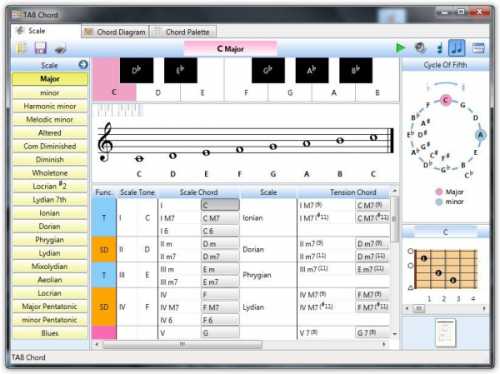Click the window layout icon at toolbar right
Viewport: 500px width, 374px height.
[478, 48]
